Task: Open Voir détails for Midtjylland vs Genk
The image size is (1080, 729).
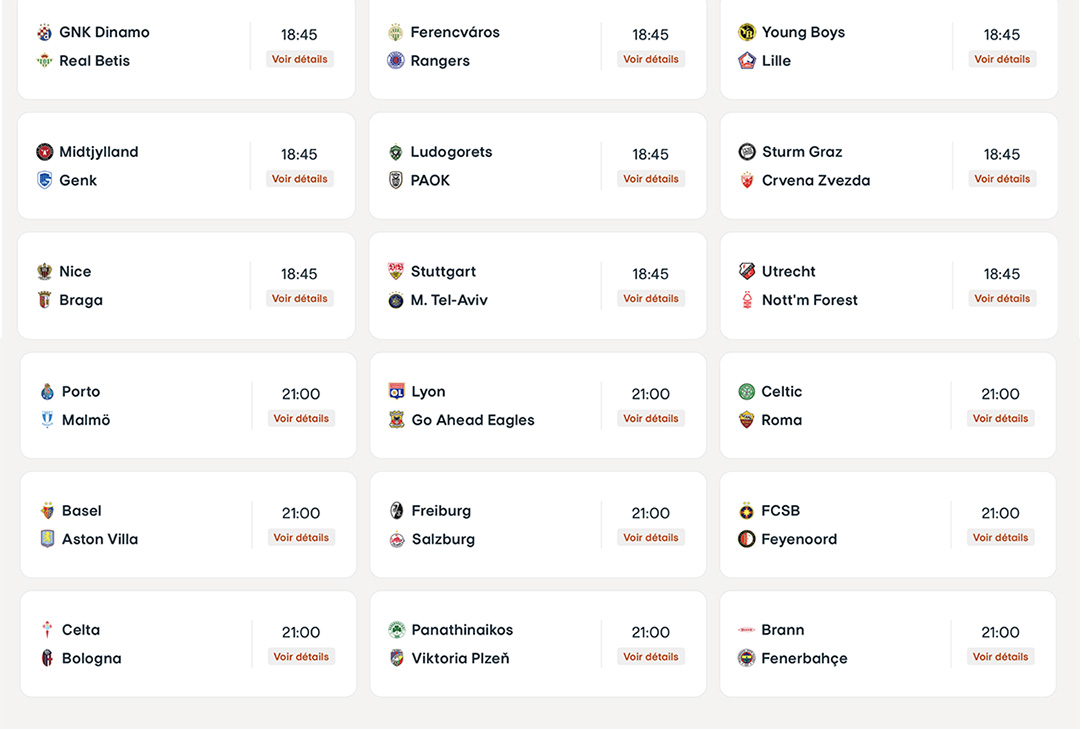Action: [x=300, y=179]
